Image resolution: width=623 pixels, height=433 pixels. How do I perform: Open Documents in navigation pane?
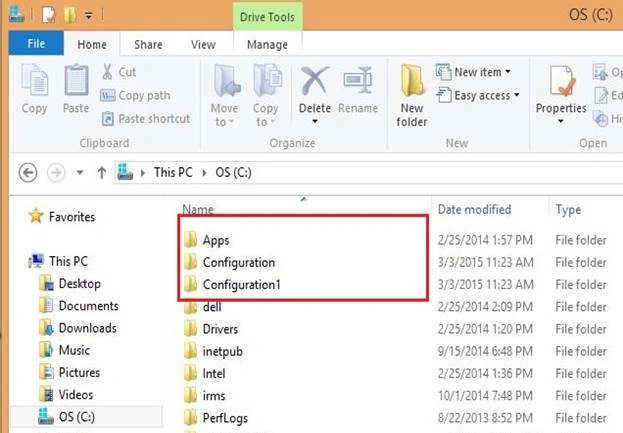(x=79, y=306)
